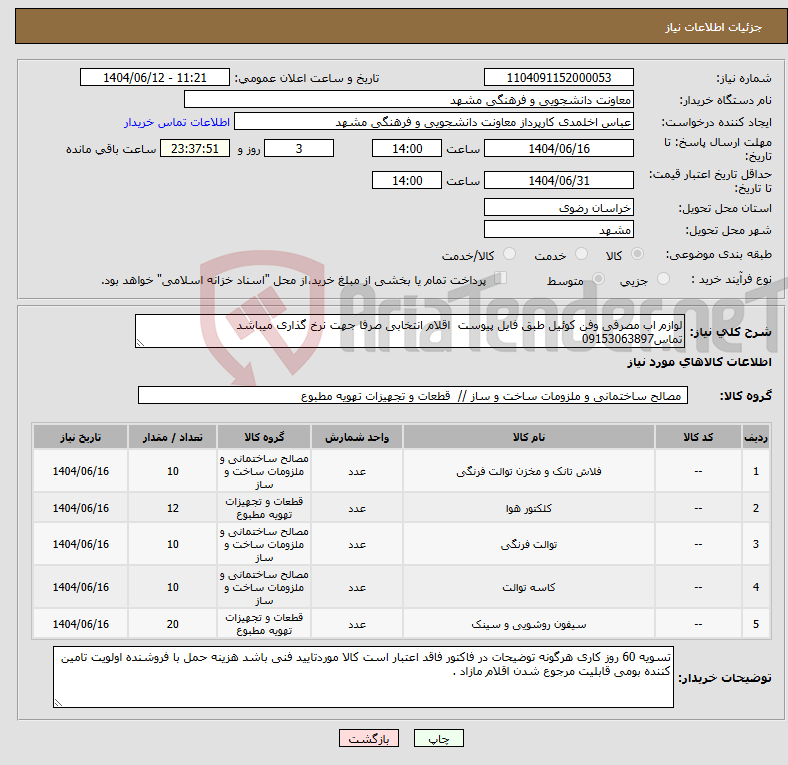The height and width of the screenshot is (765, 788).
Task: Open the اطلاعات تماس خریدار link
Action: (177, 122)
